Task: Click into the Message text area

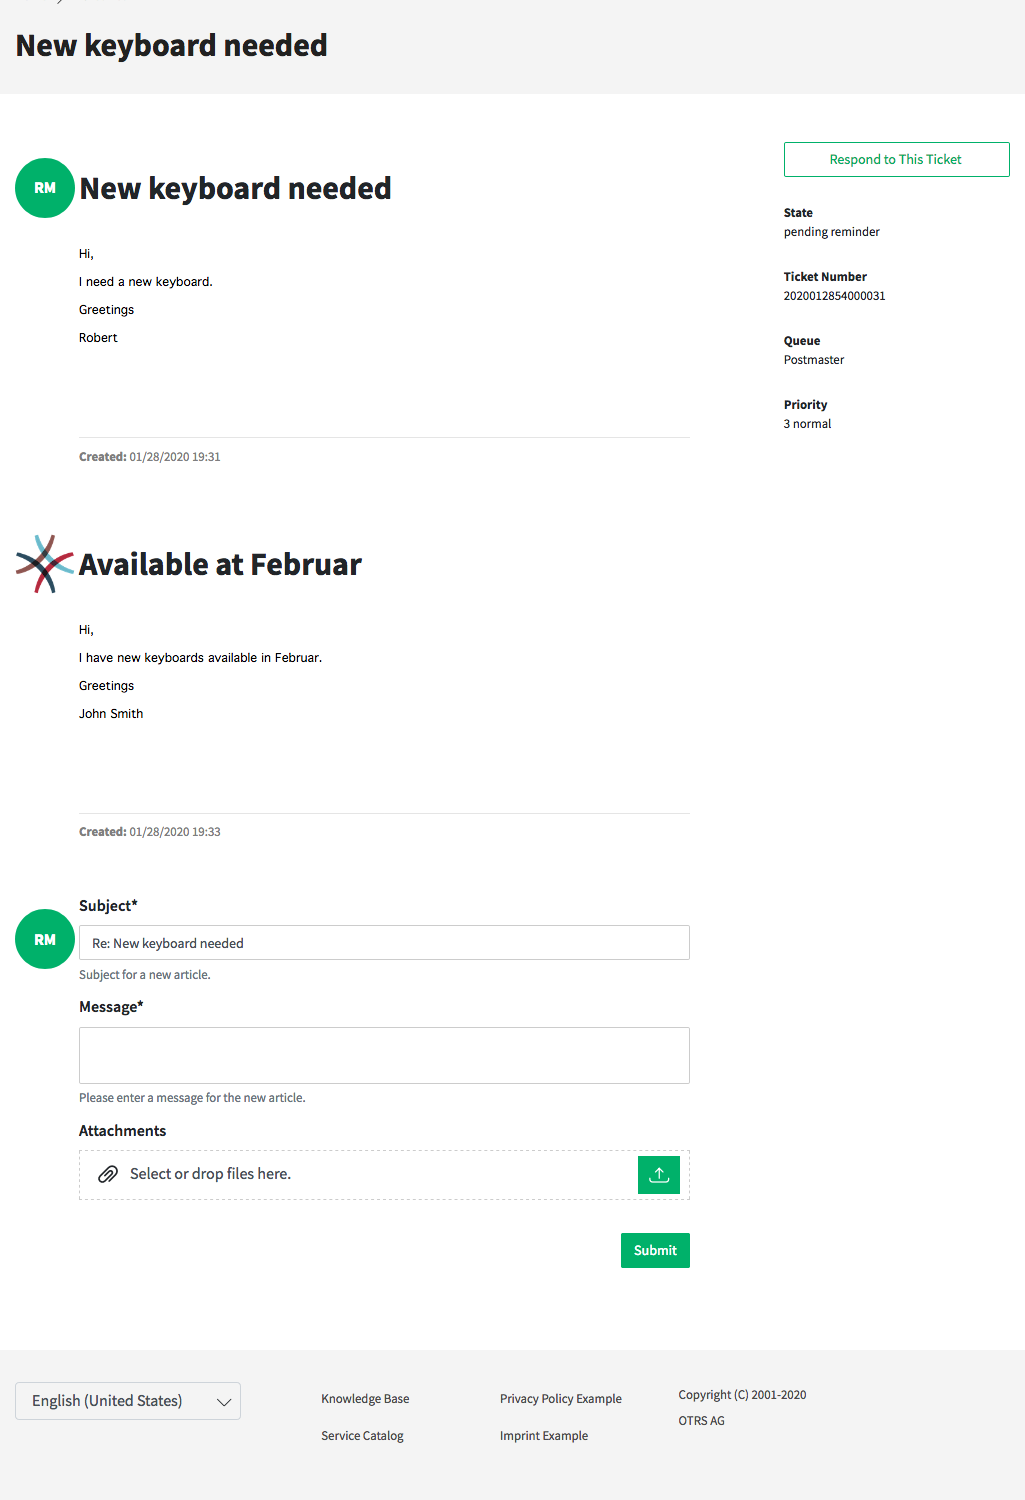Action: pyautogui.click(x=384, y=1055)
